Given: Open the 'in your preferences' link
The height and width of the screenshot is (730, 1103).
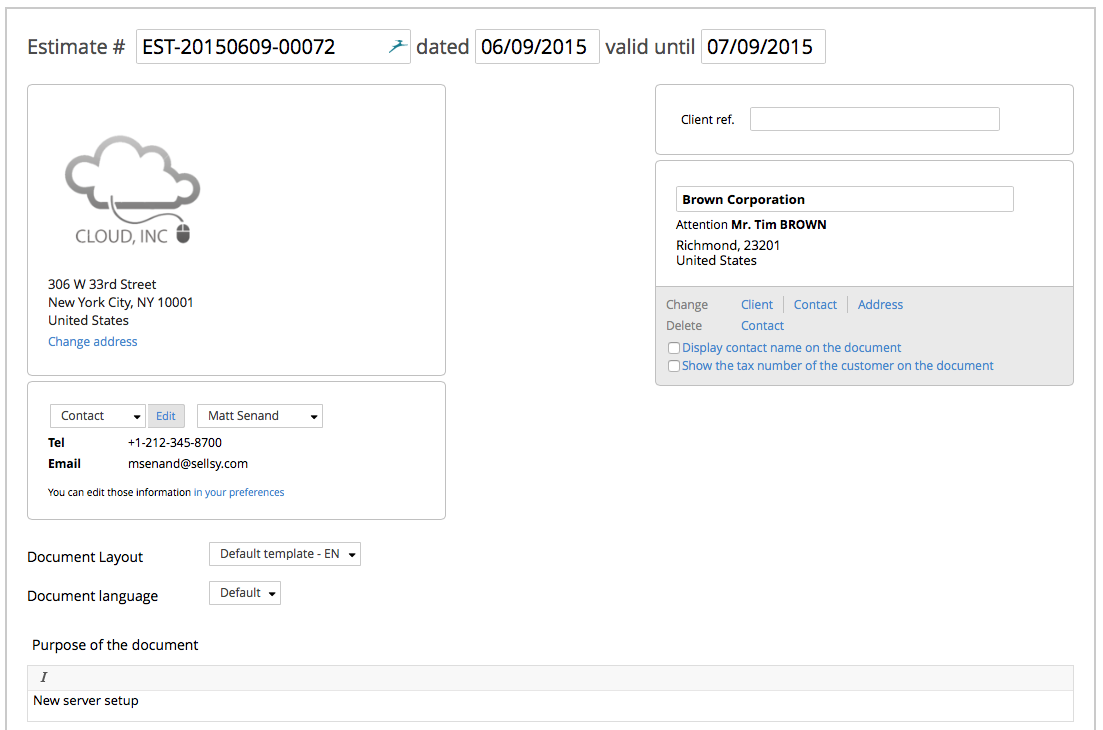Looking at the screenshot, I should pos(239,492).
